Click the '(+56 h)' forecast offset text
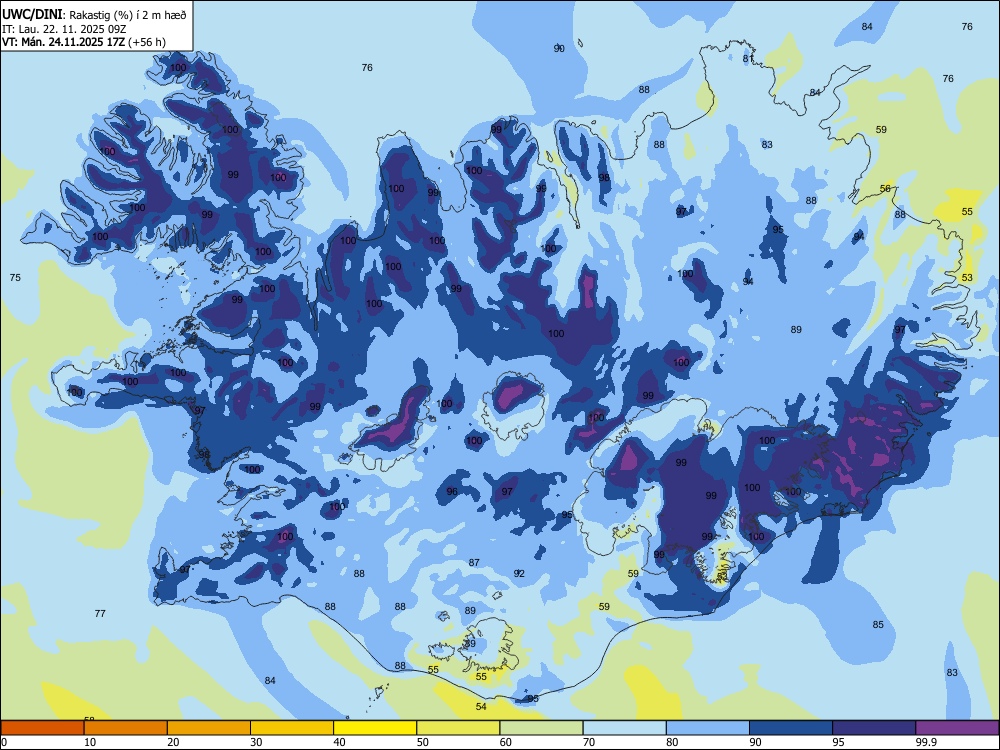 coord(147,42)
